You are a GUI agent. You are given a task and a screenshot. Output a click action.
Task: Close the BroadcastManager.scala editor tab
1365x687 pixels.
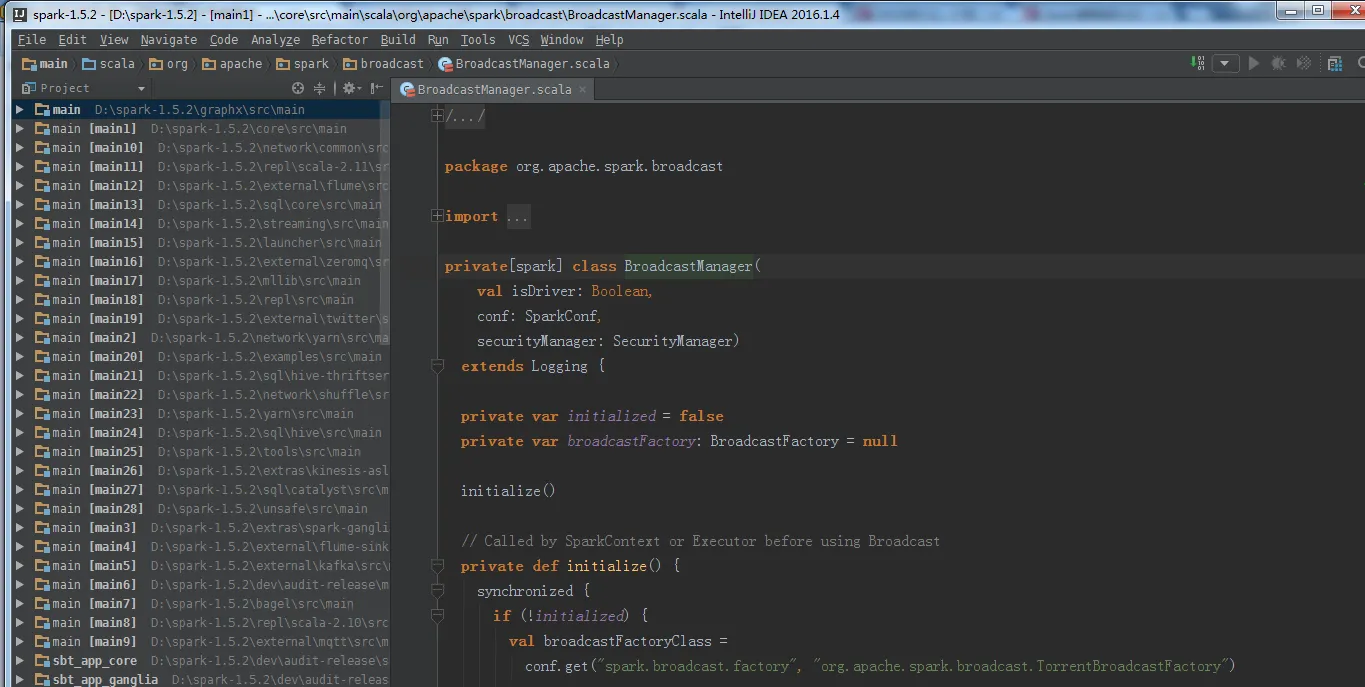pos(583,89)
